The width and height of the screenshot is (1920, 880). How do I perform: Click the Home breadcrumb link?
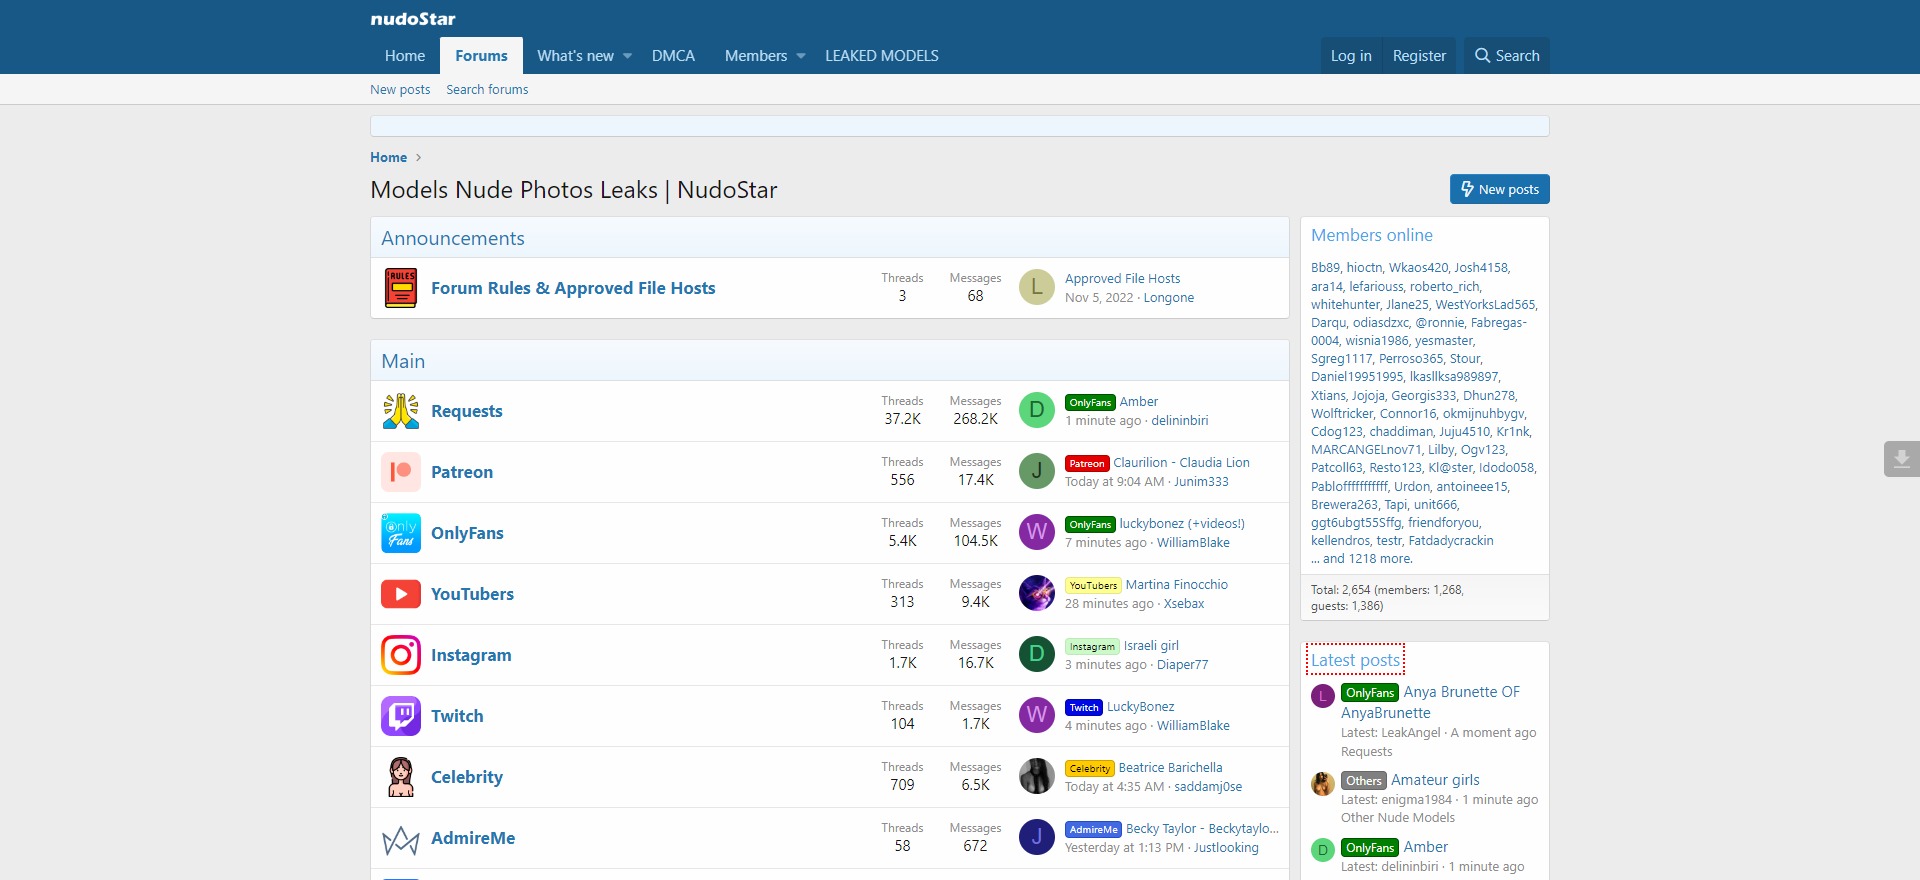[388, 158]
